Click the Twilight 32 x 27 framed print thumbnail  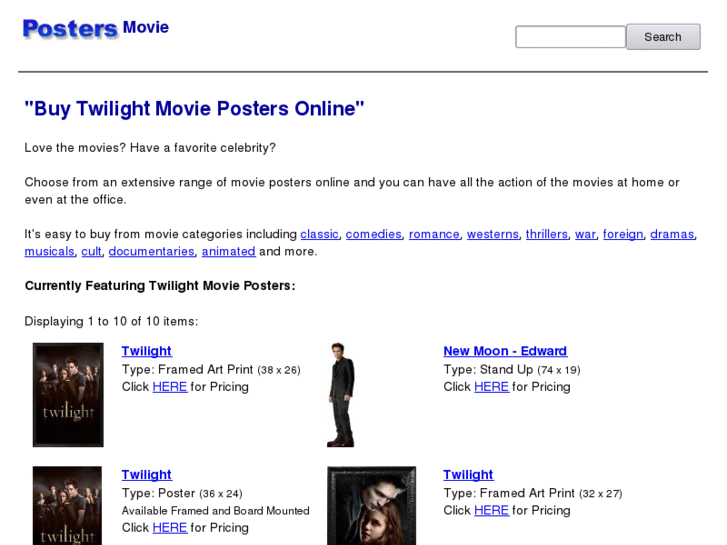pyautogui.click(x=371, y=506)
